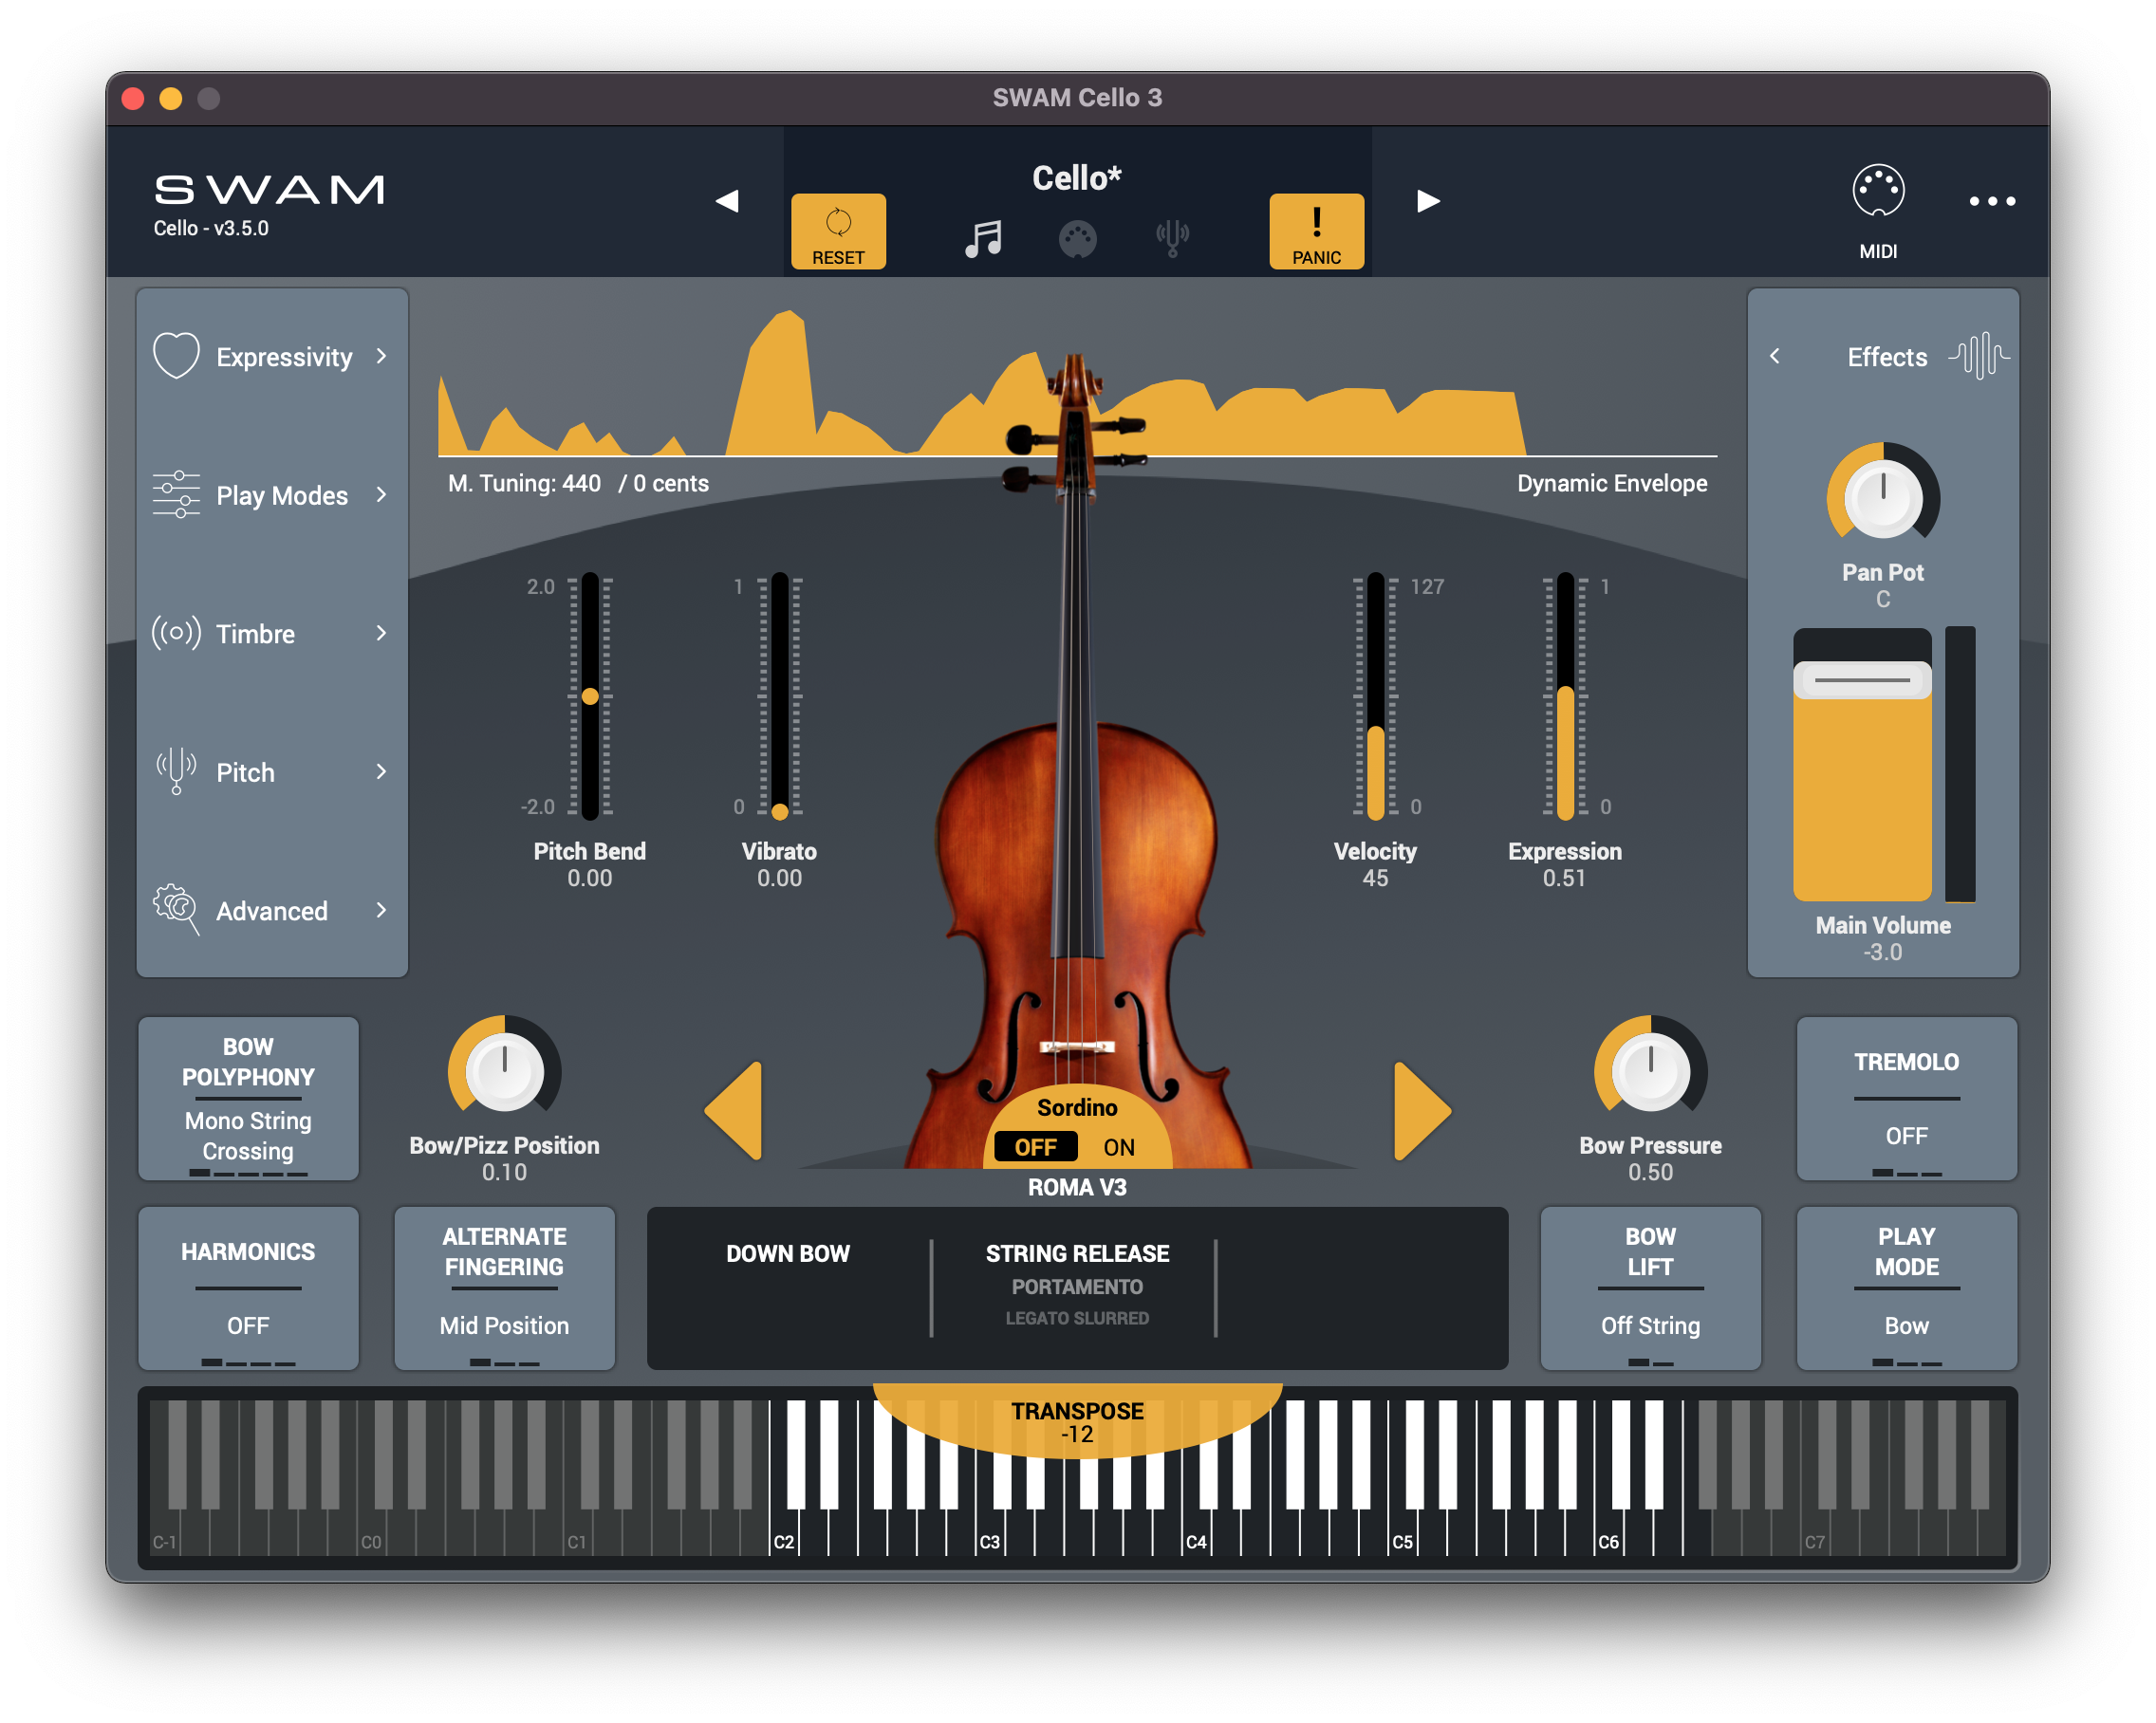The height and width of the screenshot is (1723, 2156).
Task: Toggle the TREMOLO OFF box
Action: (x=1906, y=1098)
